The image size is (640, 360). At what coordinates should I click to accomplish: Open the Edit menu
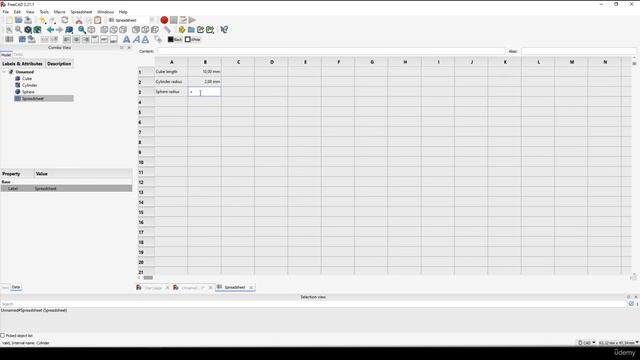[17, 12]
